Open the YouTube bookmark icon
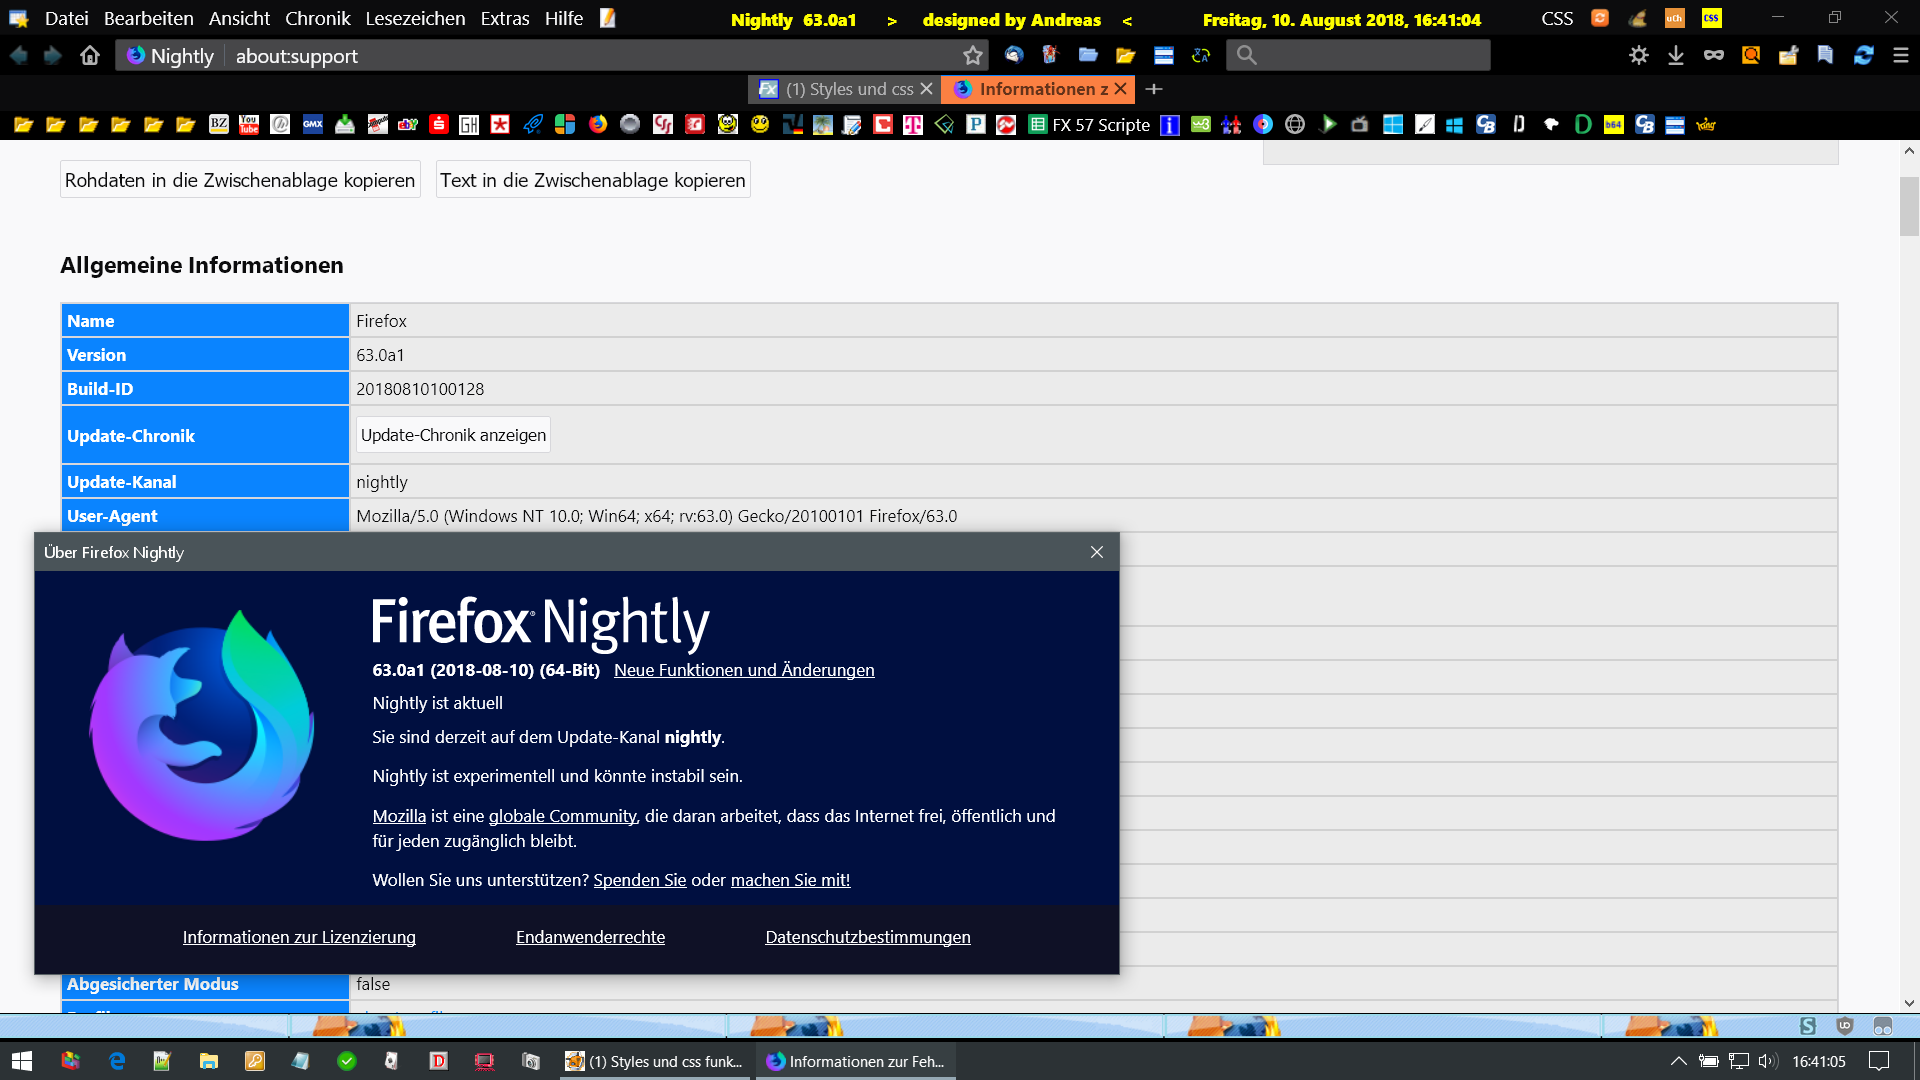Screen dimensions: 1920x1080 pyautogui.click(x=249, y=125)
